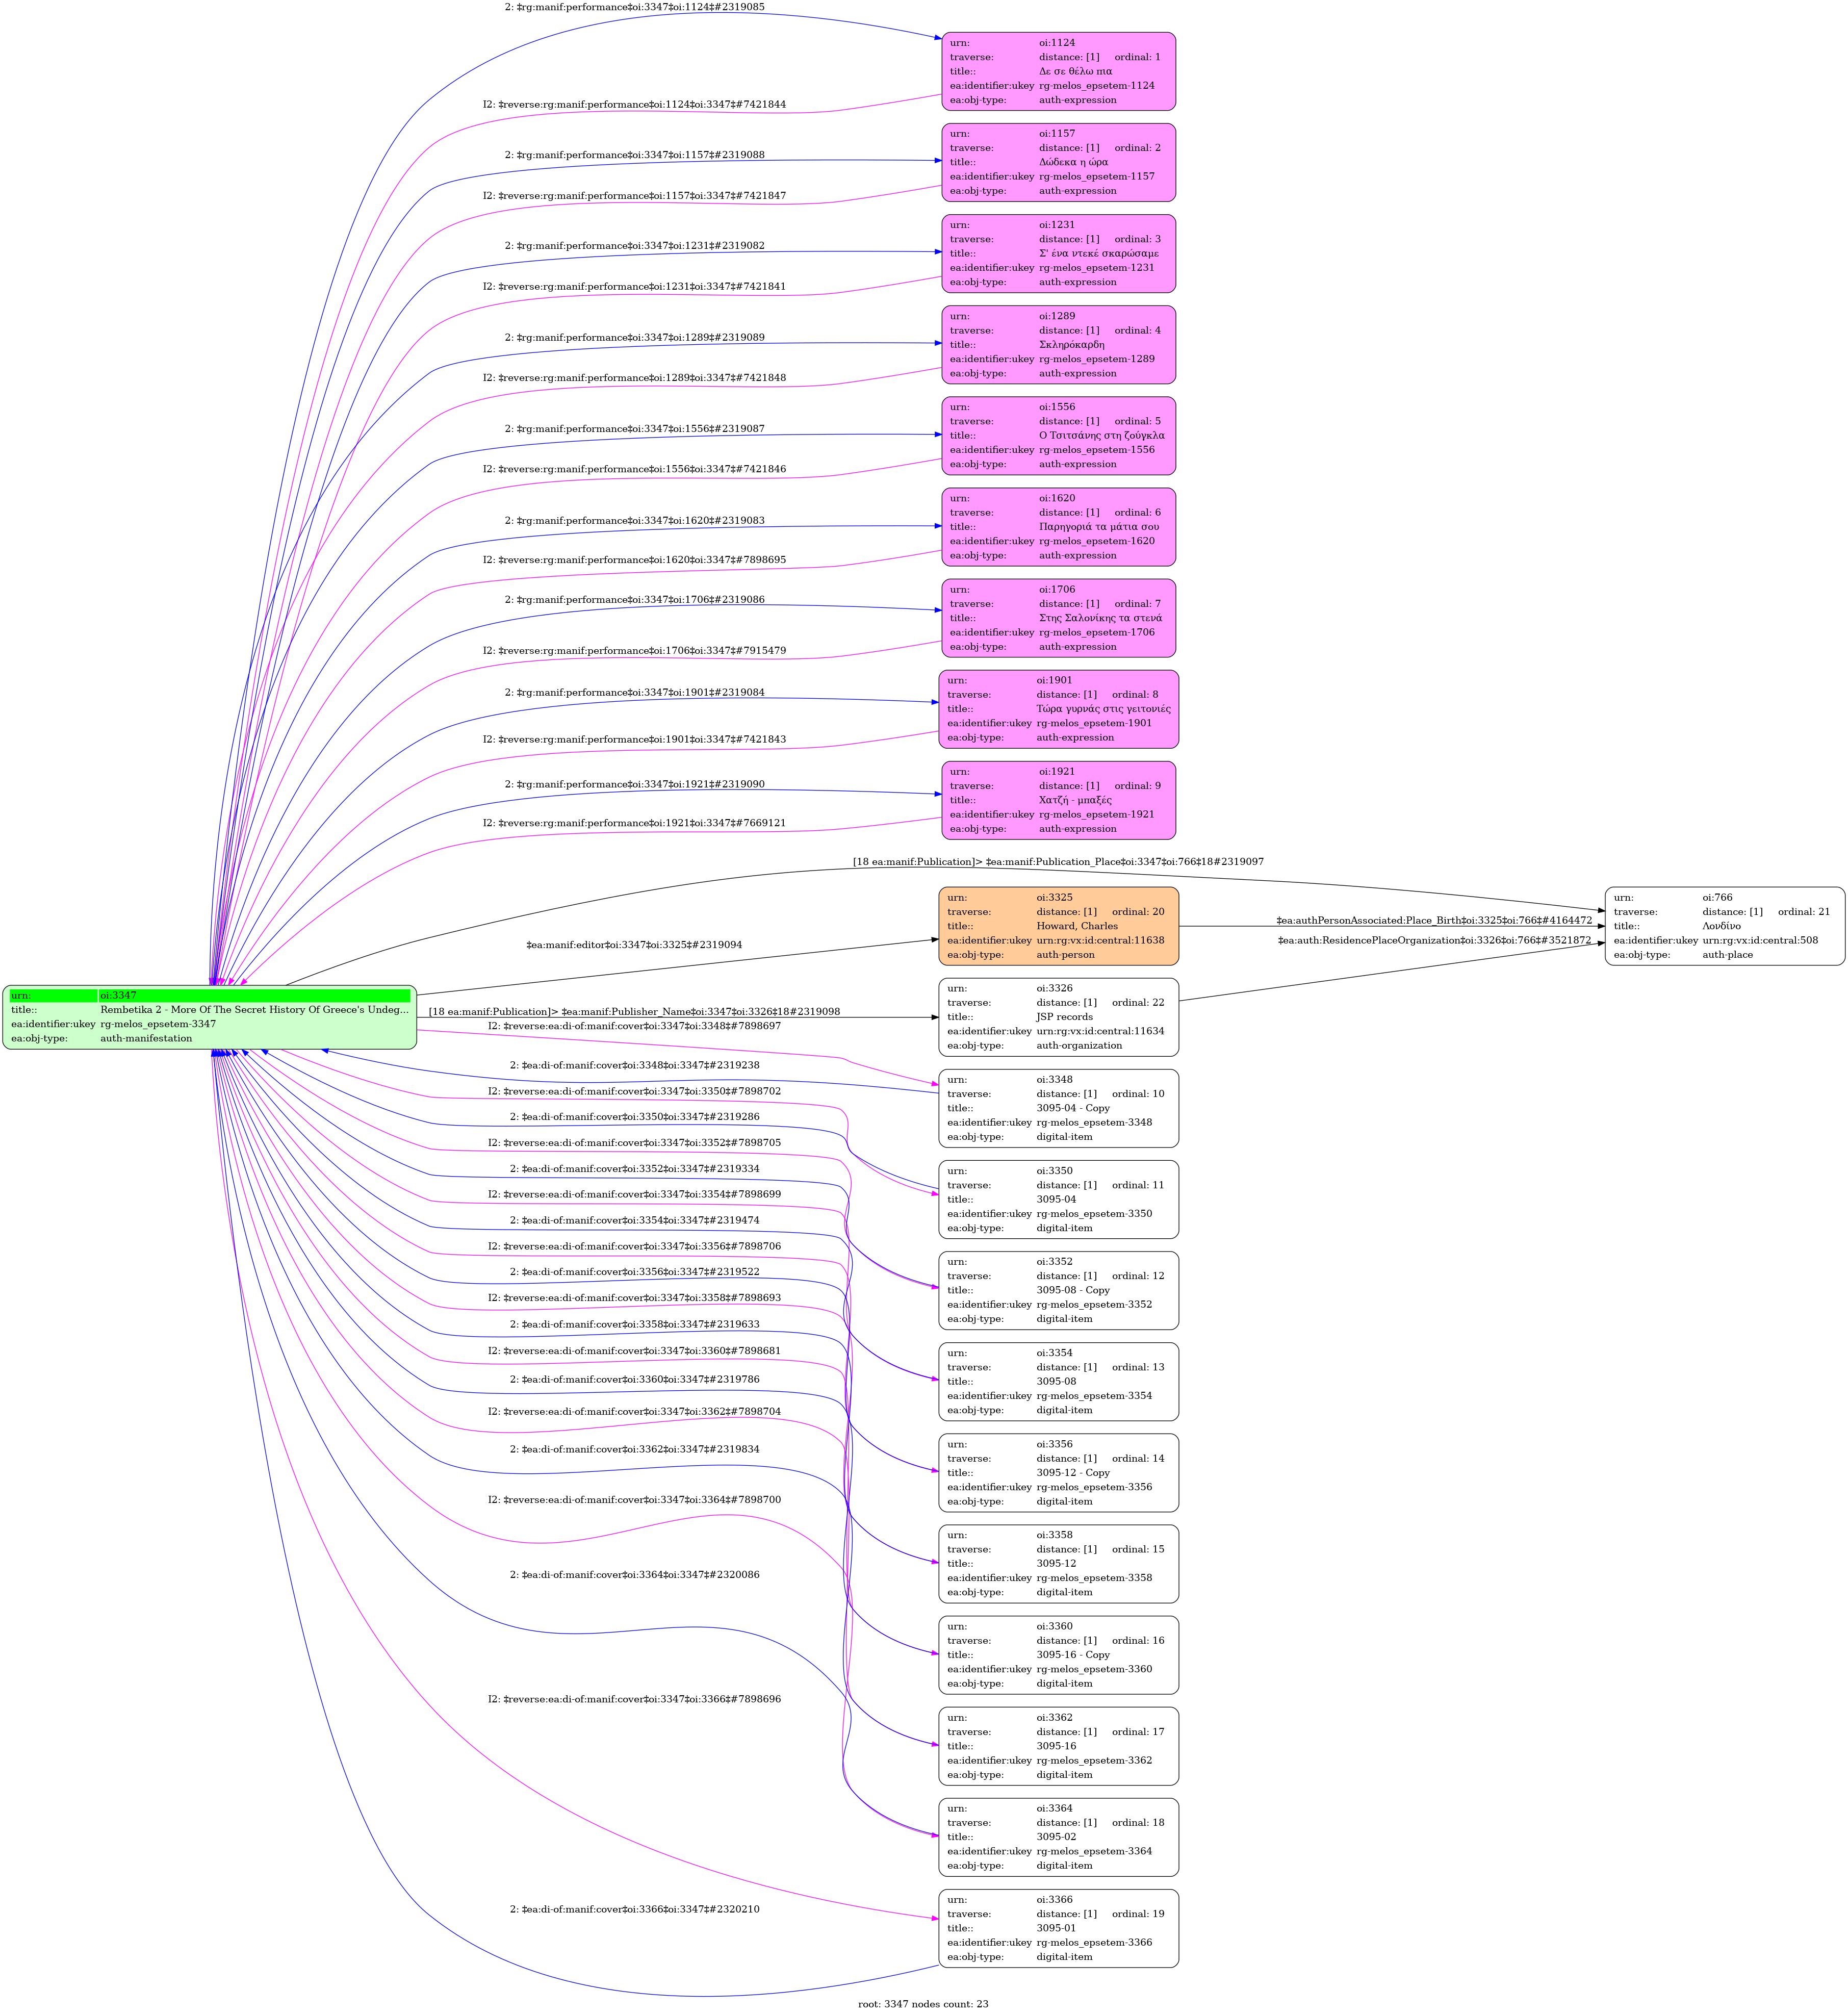
Task: Select pink node Δώδεκα η ώρα
Action: click(x=1058, y=162)
